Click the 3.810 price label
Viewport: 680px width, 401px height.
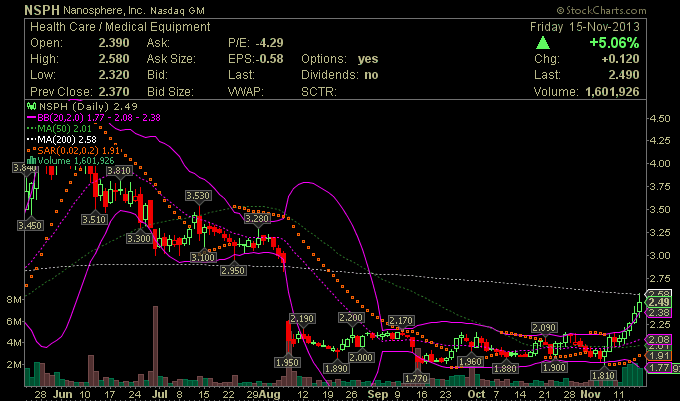point(119,171)
